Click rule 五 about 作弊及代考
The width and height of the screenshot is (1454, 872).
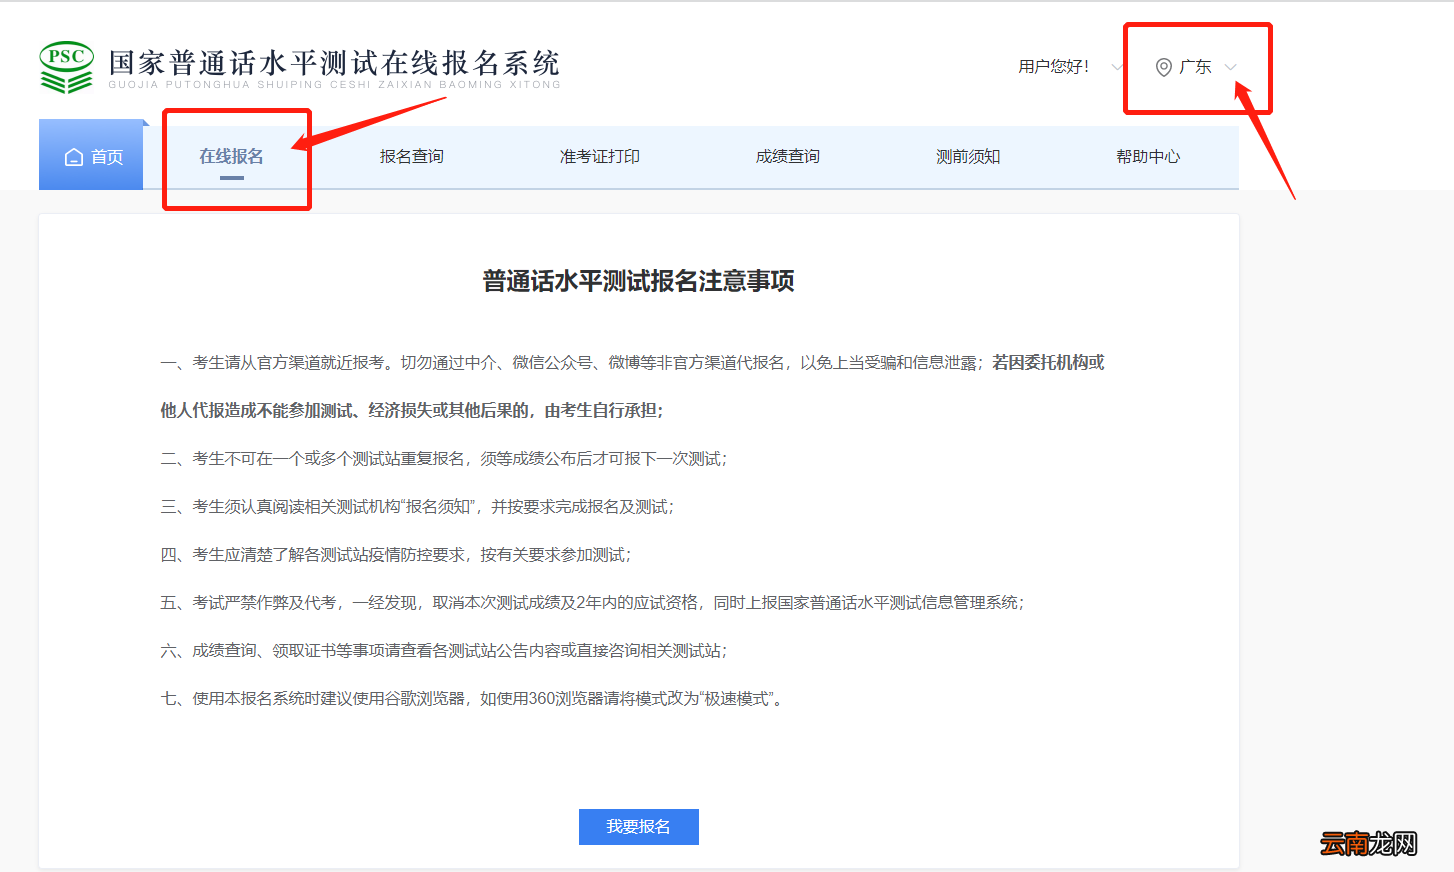click(x=592, y=603)
